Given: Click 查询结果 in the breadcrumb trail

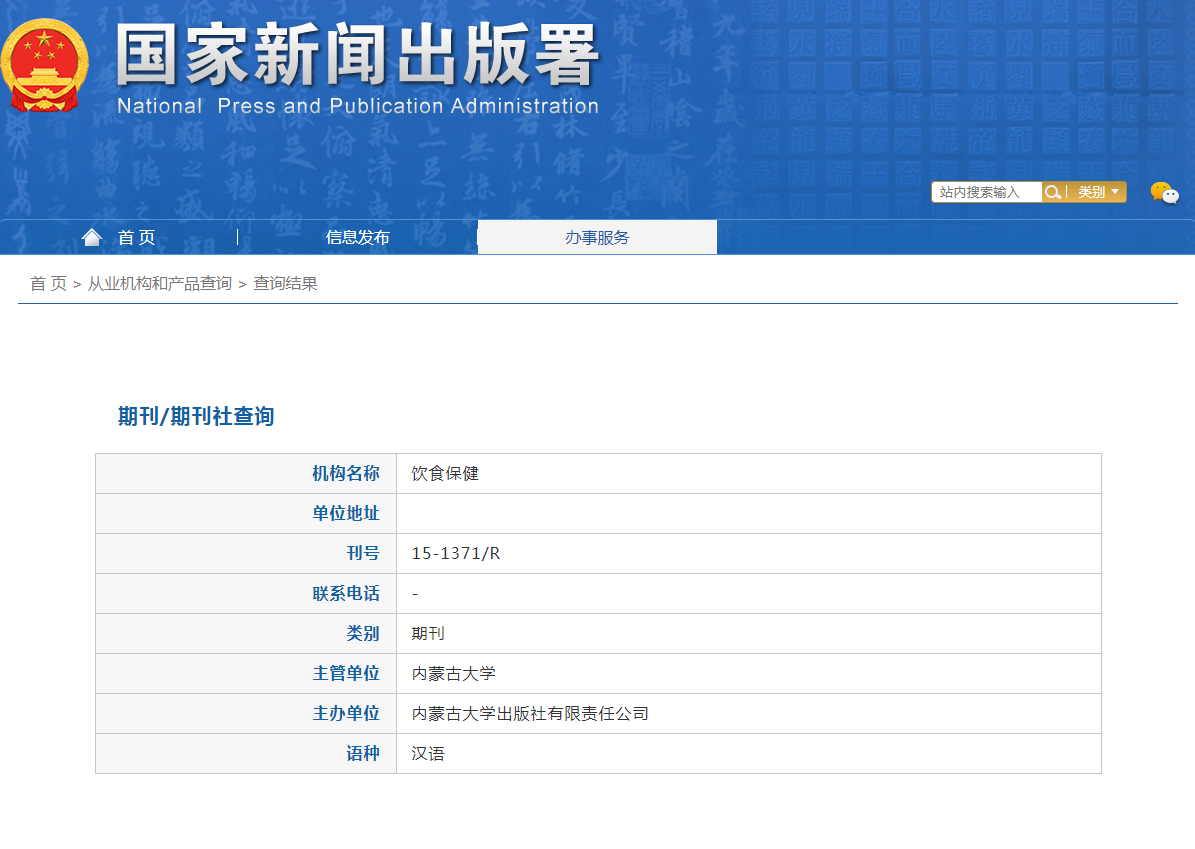Looking at the screenshot, I should 285,284.
